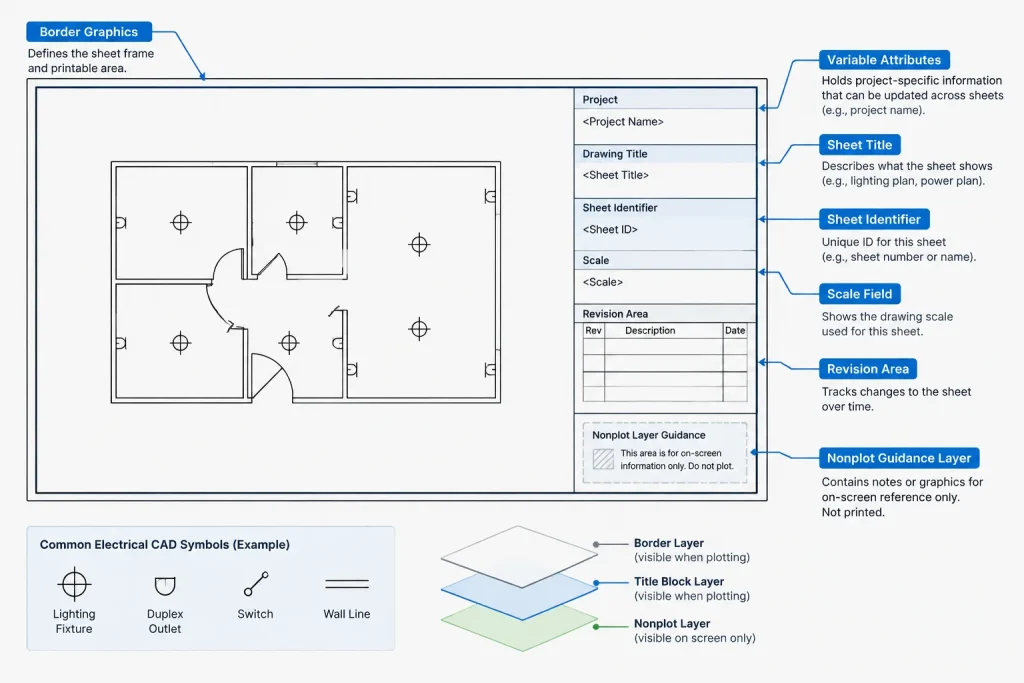
Task: Click the lower light fixture in the large right room
Action: coord(419,329)
